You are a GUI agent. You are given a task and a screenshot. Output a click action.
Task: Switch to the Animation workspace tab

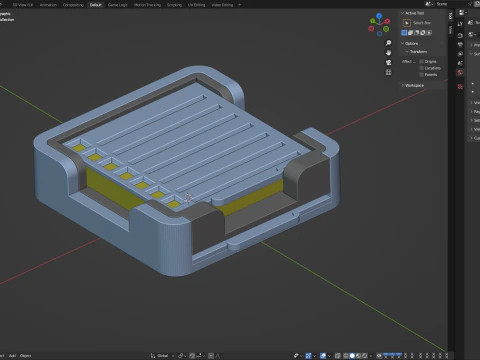[x=48, y=5]
